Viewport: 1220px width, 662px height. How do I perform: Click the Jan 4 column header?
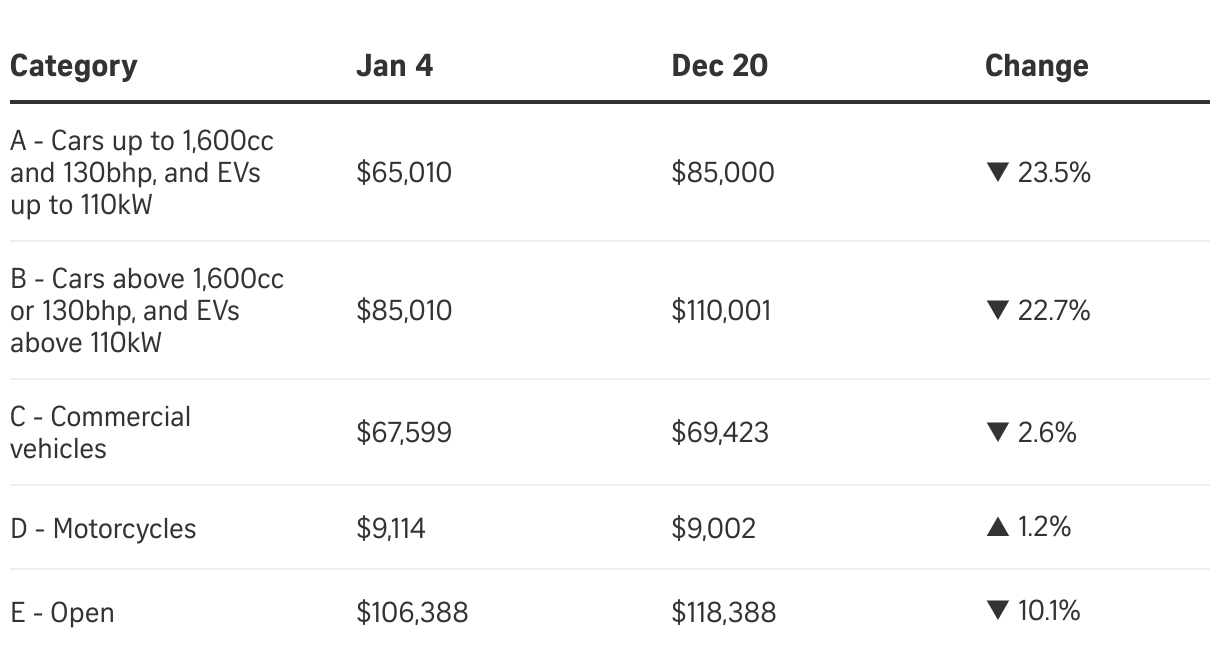tap(394, 66)
